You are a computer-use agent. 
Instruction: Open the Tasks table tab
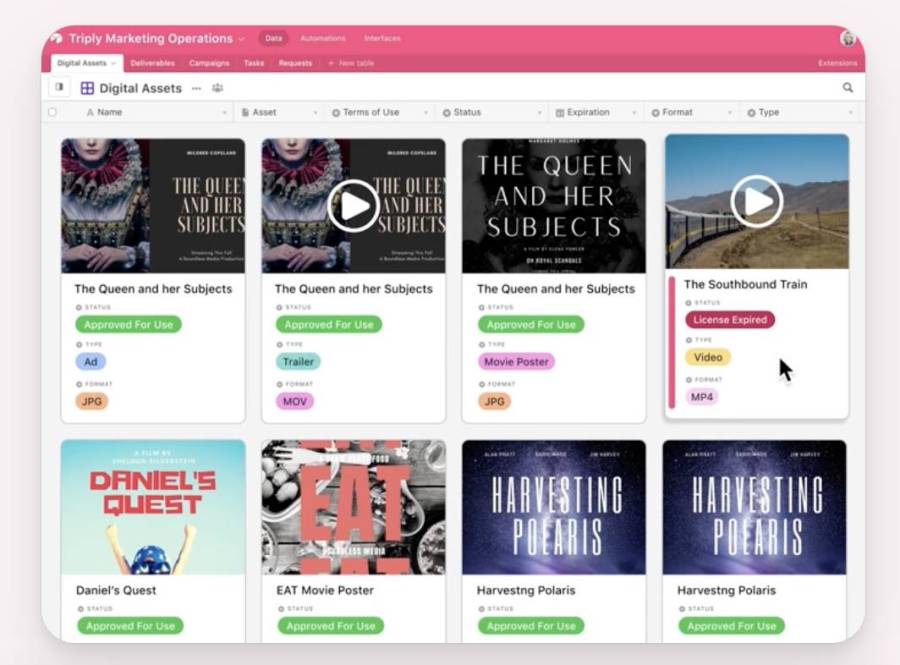click(x=254, y=63)
